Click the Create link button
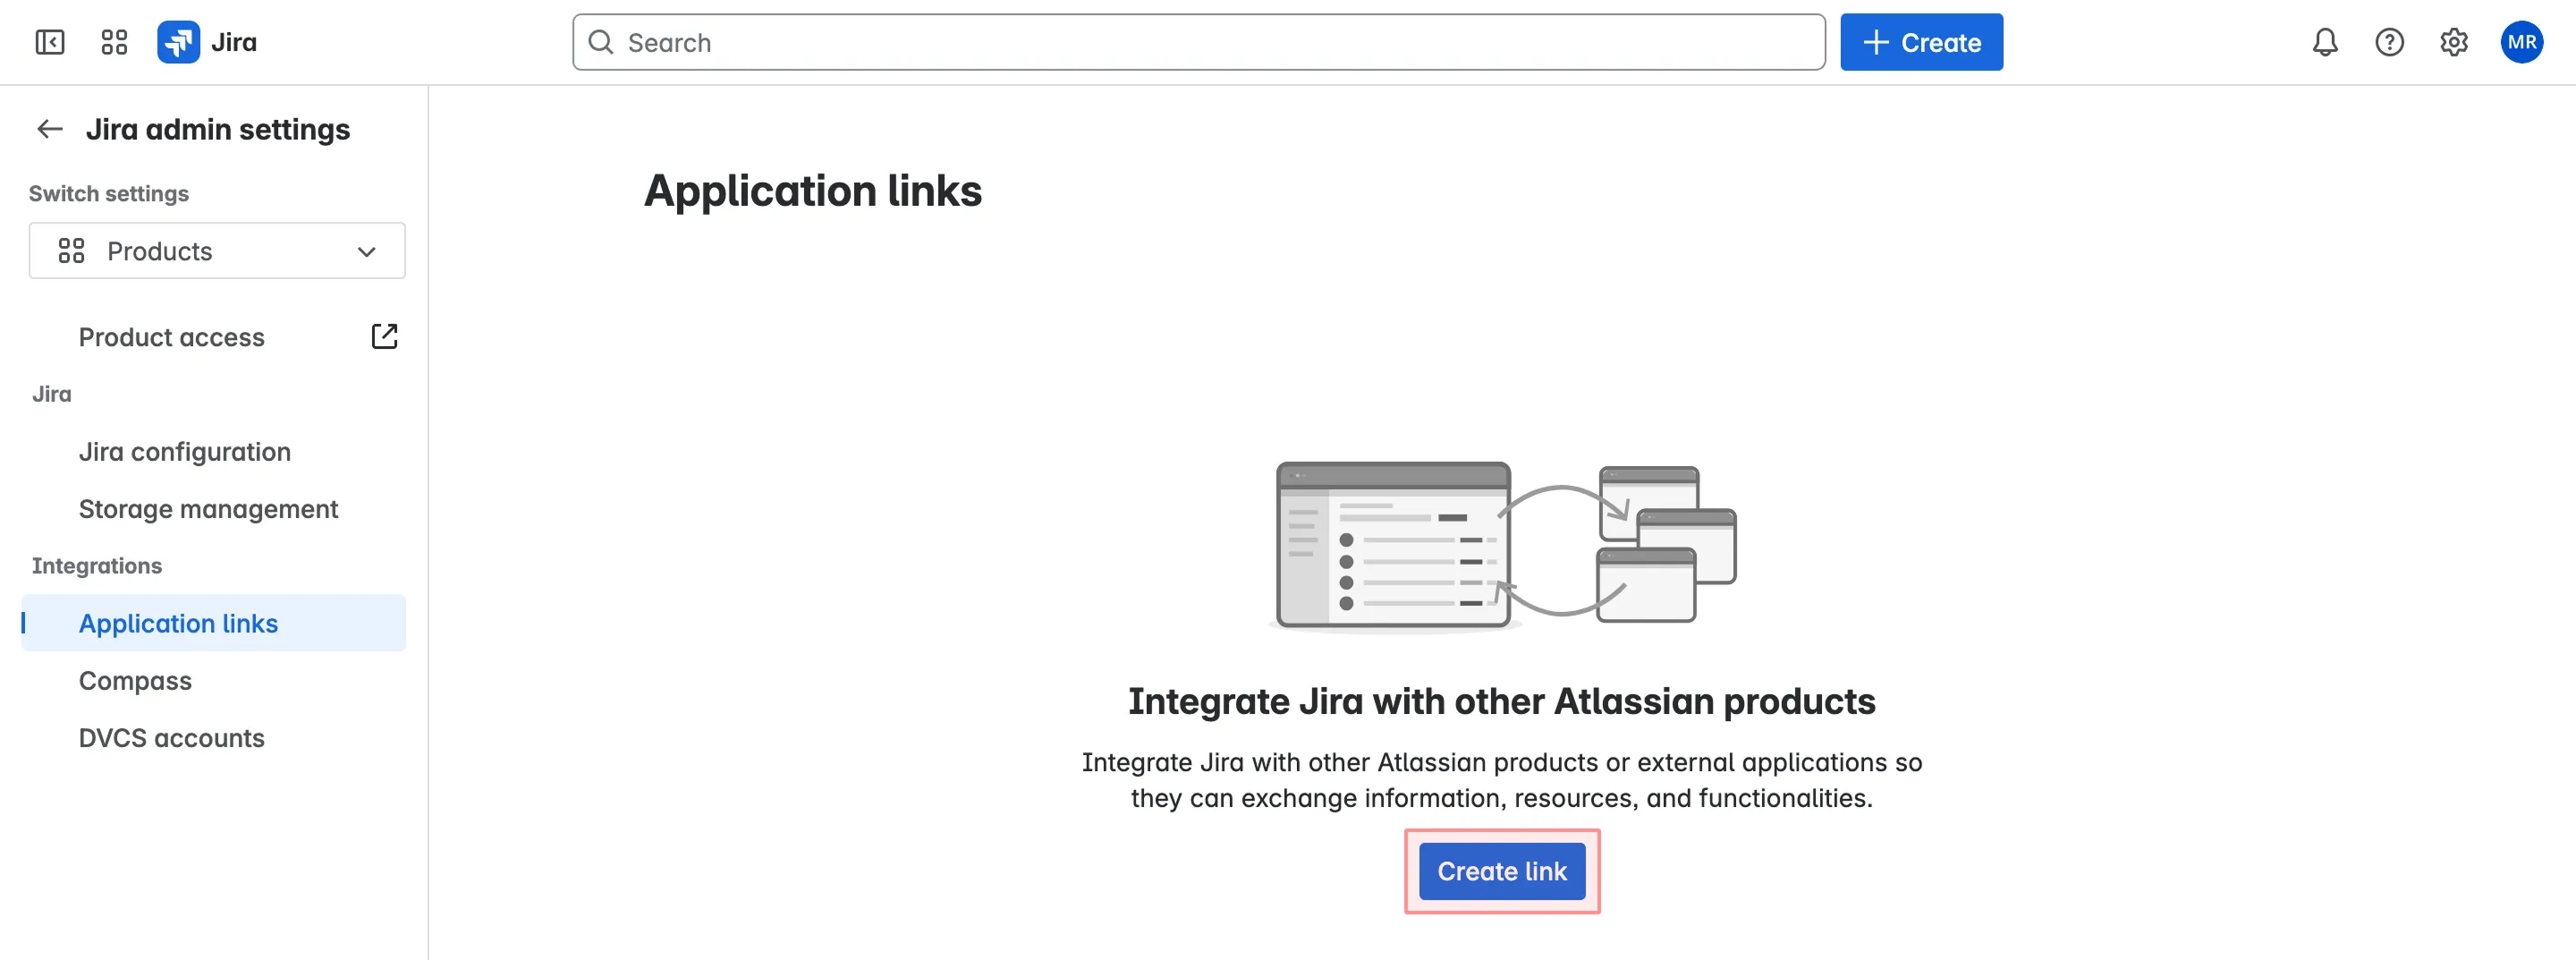The image size is (2576, 960). 1501,871
